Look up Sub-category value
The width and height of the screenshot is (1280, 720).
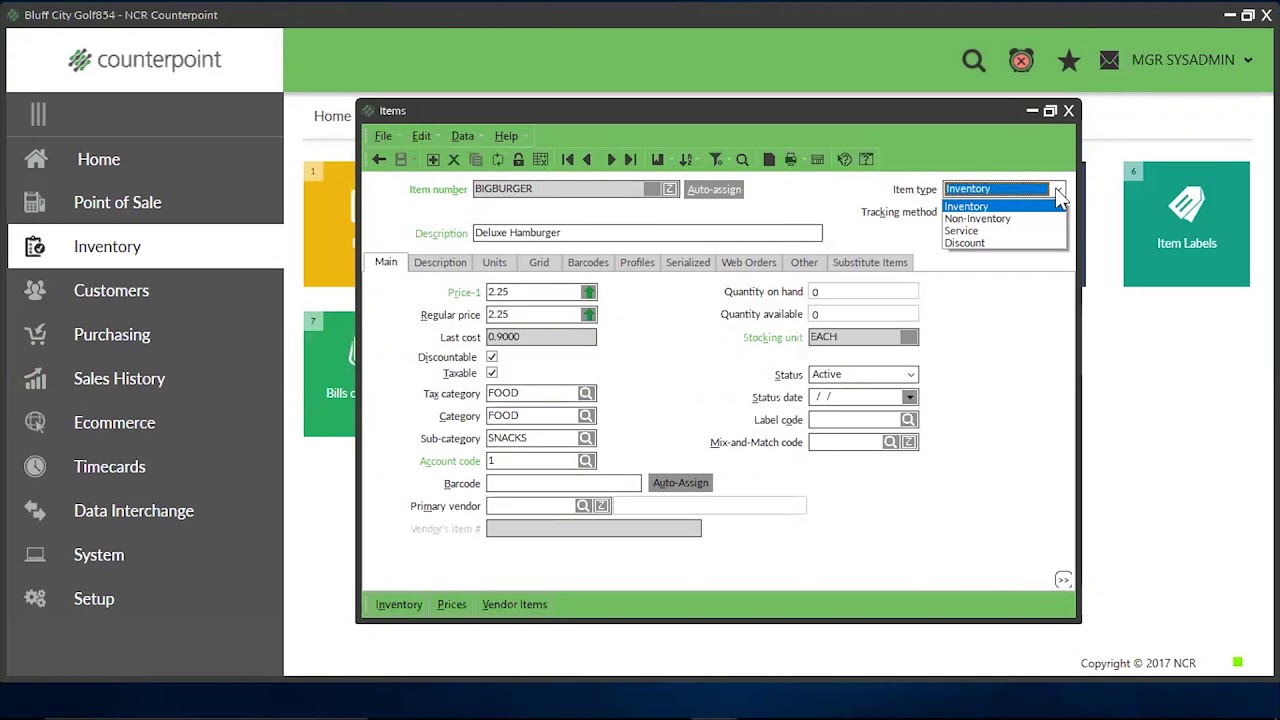point(587,438)
